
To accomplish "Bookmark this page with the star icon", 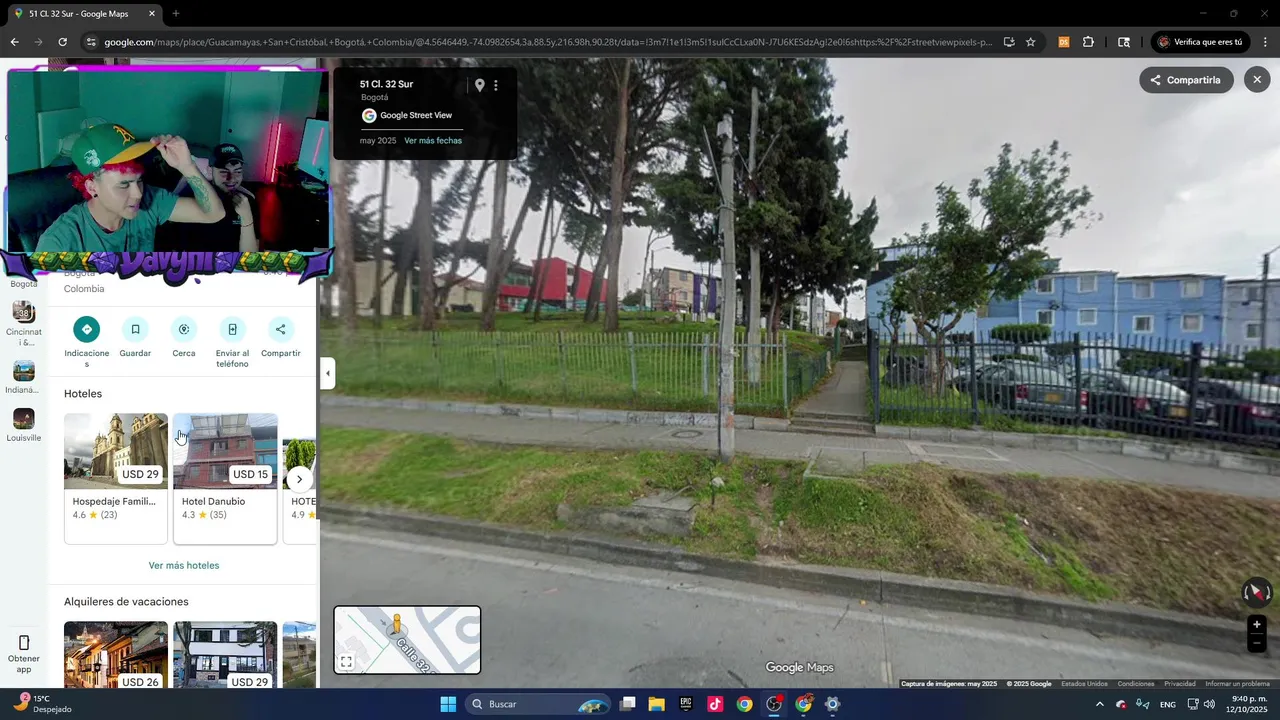I will (1030, 42).
